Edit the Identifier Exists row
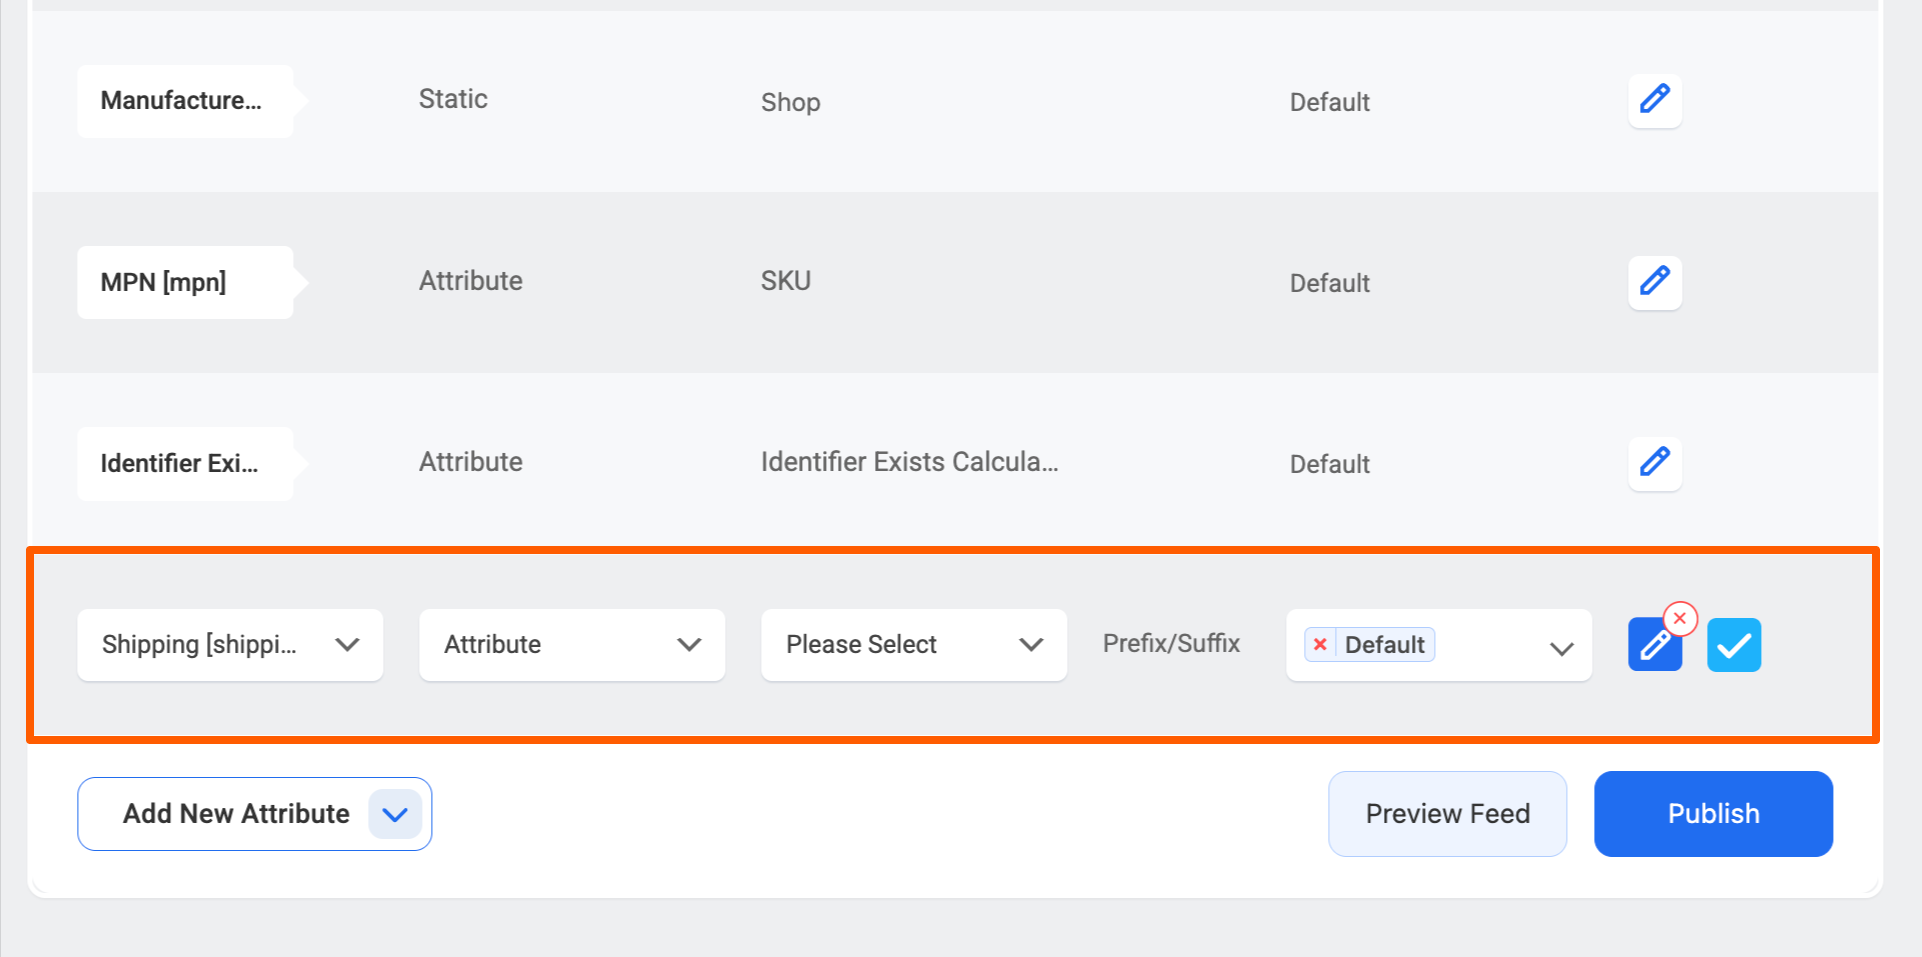The height and width of the screenshot is (957, 1922). [1654, 463]
